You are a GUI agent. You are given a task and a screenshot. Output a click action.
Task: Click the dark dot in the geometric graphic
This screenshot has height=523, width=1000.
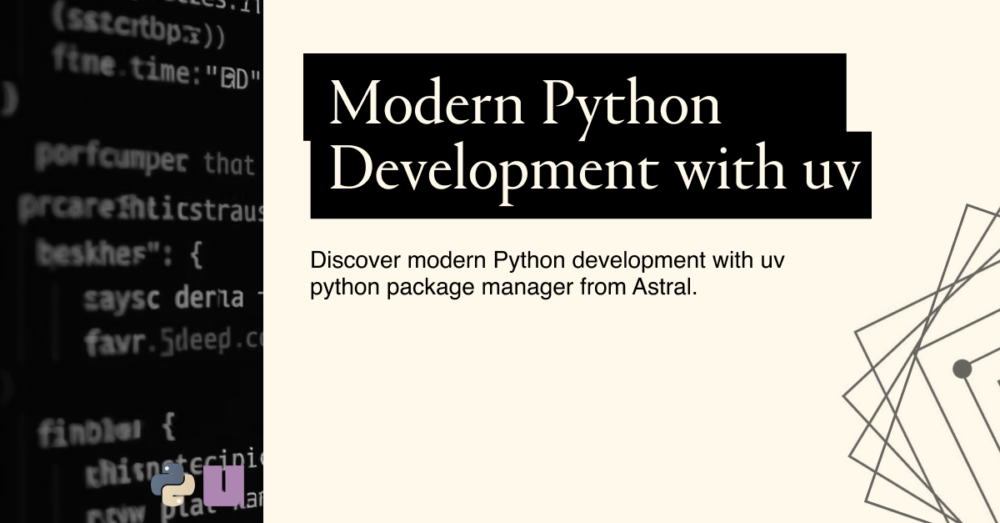point(962,369)
